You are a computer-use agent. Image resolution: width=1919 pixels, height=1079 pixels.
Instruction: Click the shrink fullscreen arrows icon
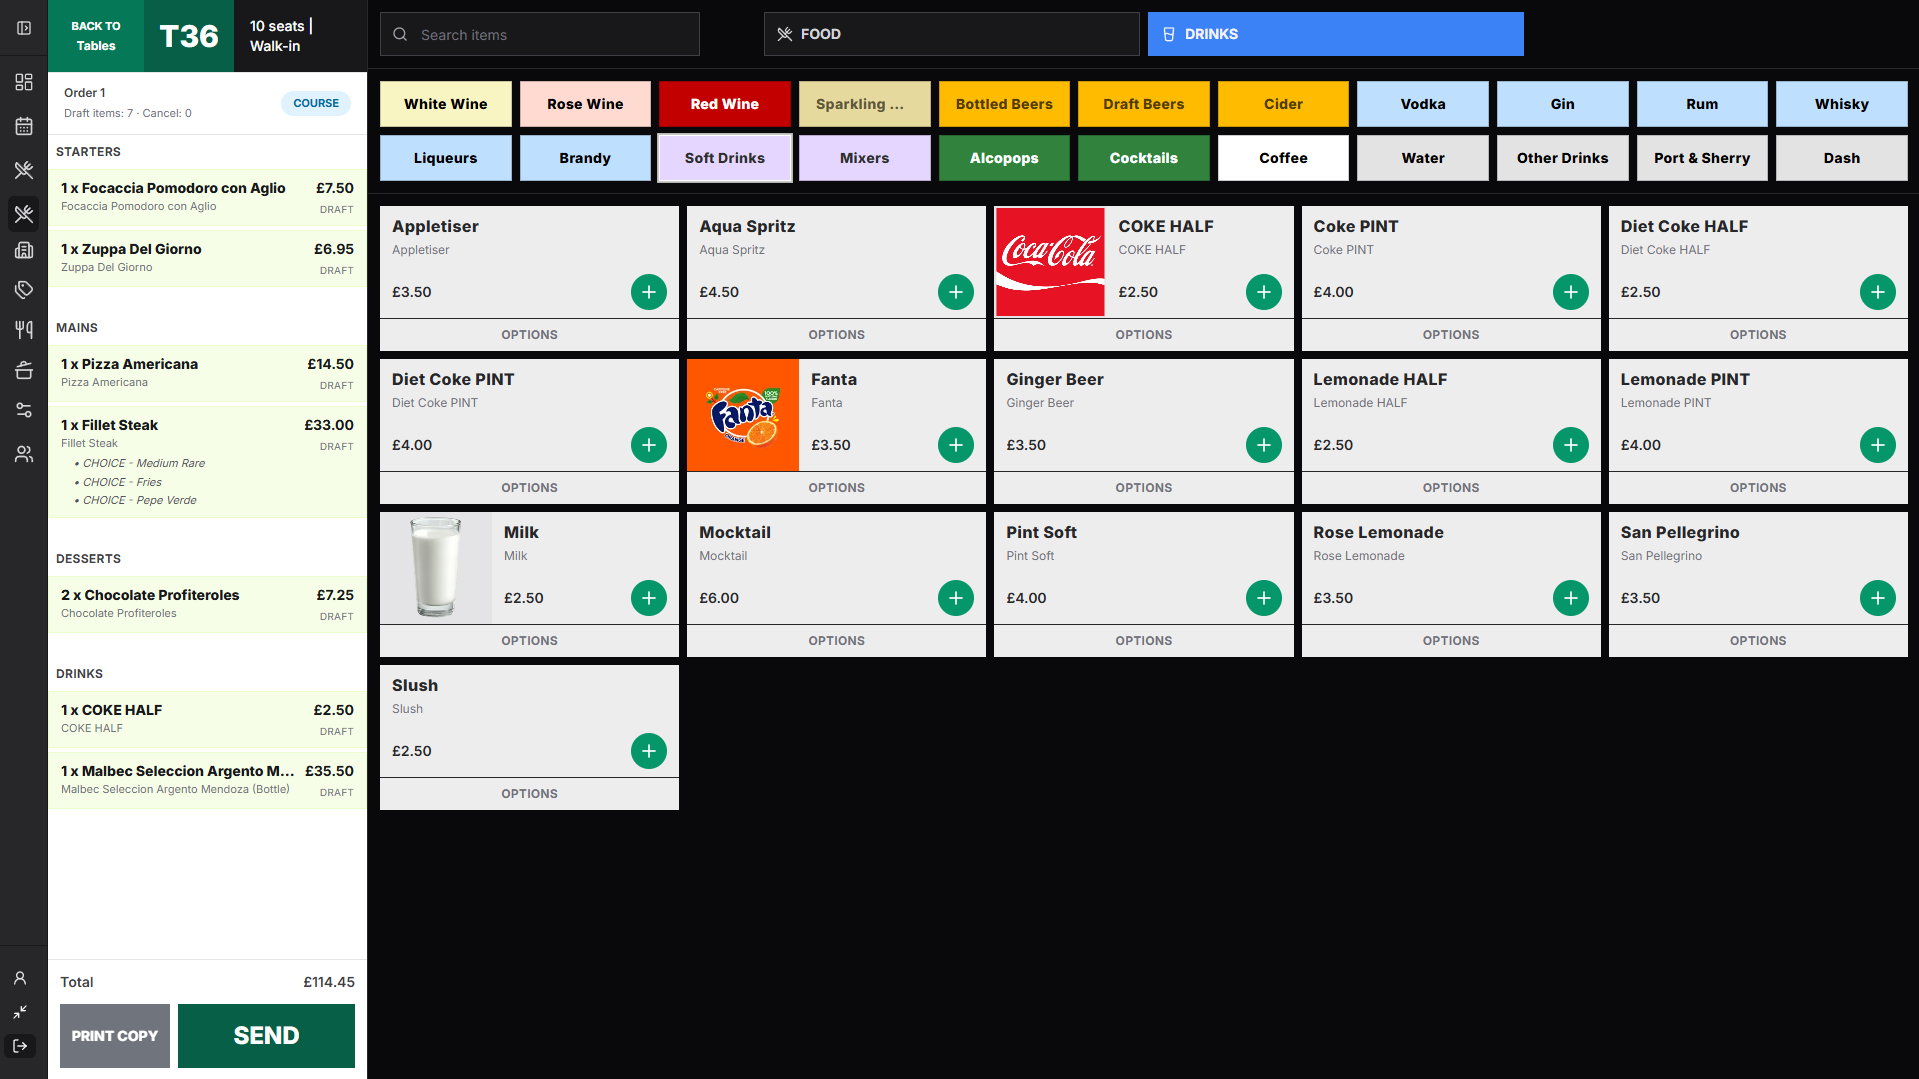pos(20,1012)
